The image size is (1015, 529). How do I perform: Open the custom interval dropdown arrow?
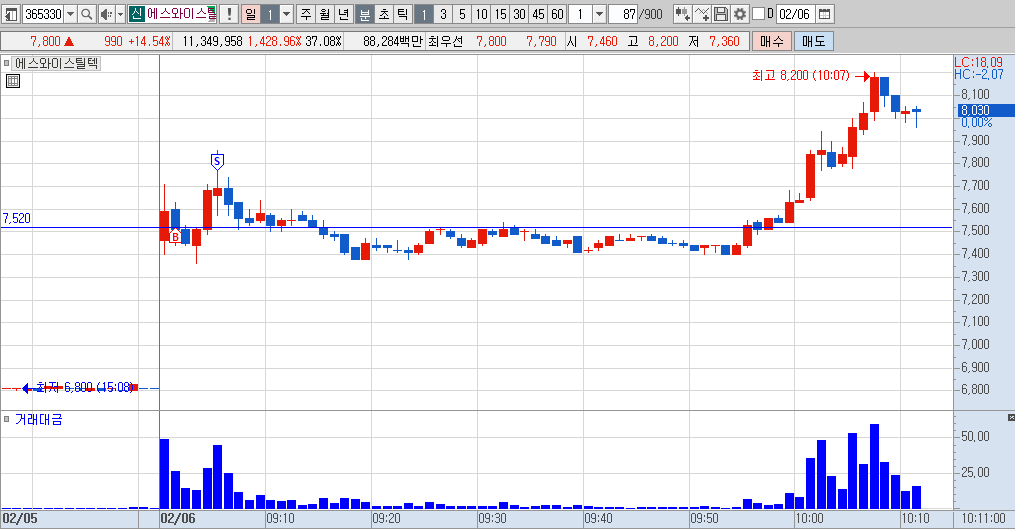tap(599, 14)
